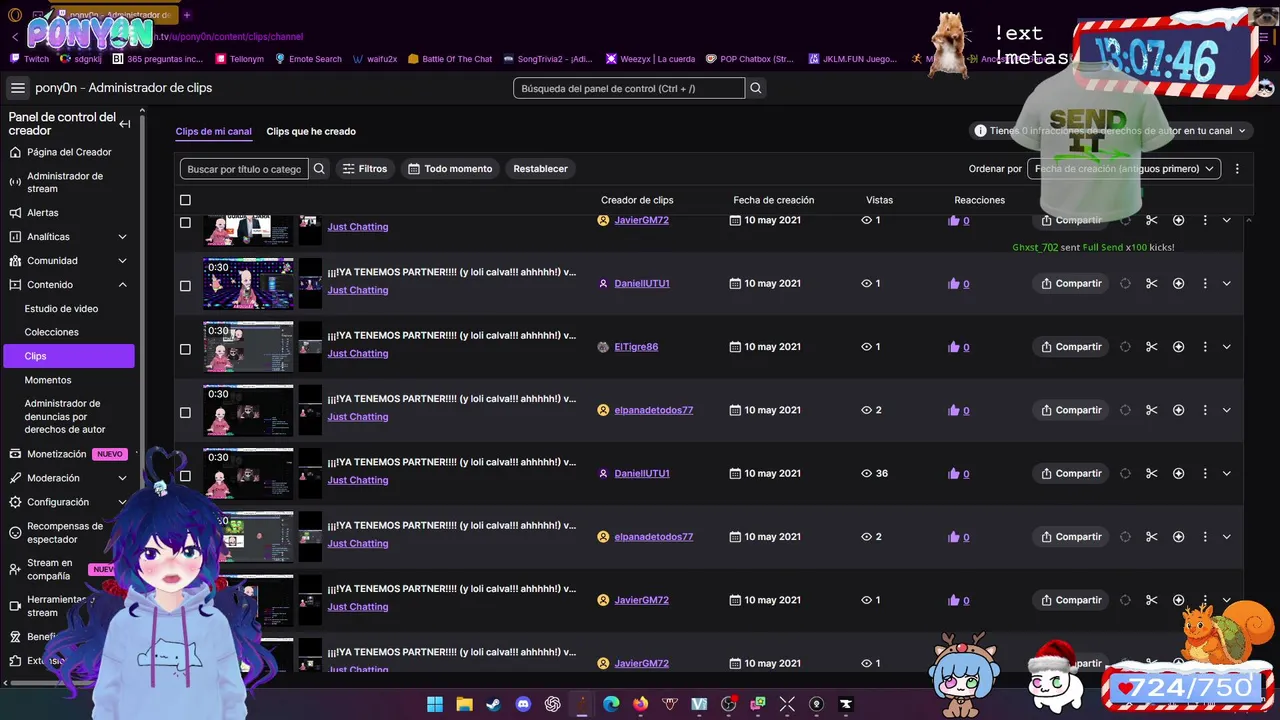Open Discord from the taskbar
This screenshot has height=720, width=1280.
tap(523, 704)
